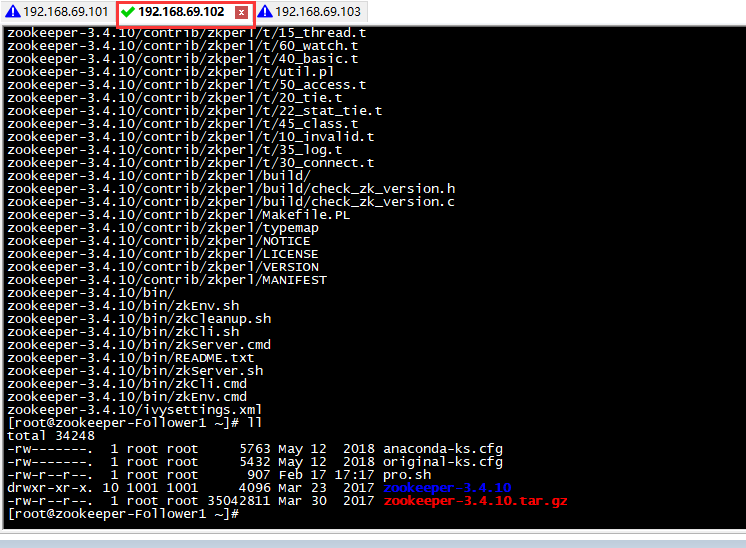The image size is (746, 548).
Task: Click the zookeeper-3.4.10/bin/ directory line
Action: pos(91,293)
